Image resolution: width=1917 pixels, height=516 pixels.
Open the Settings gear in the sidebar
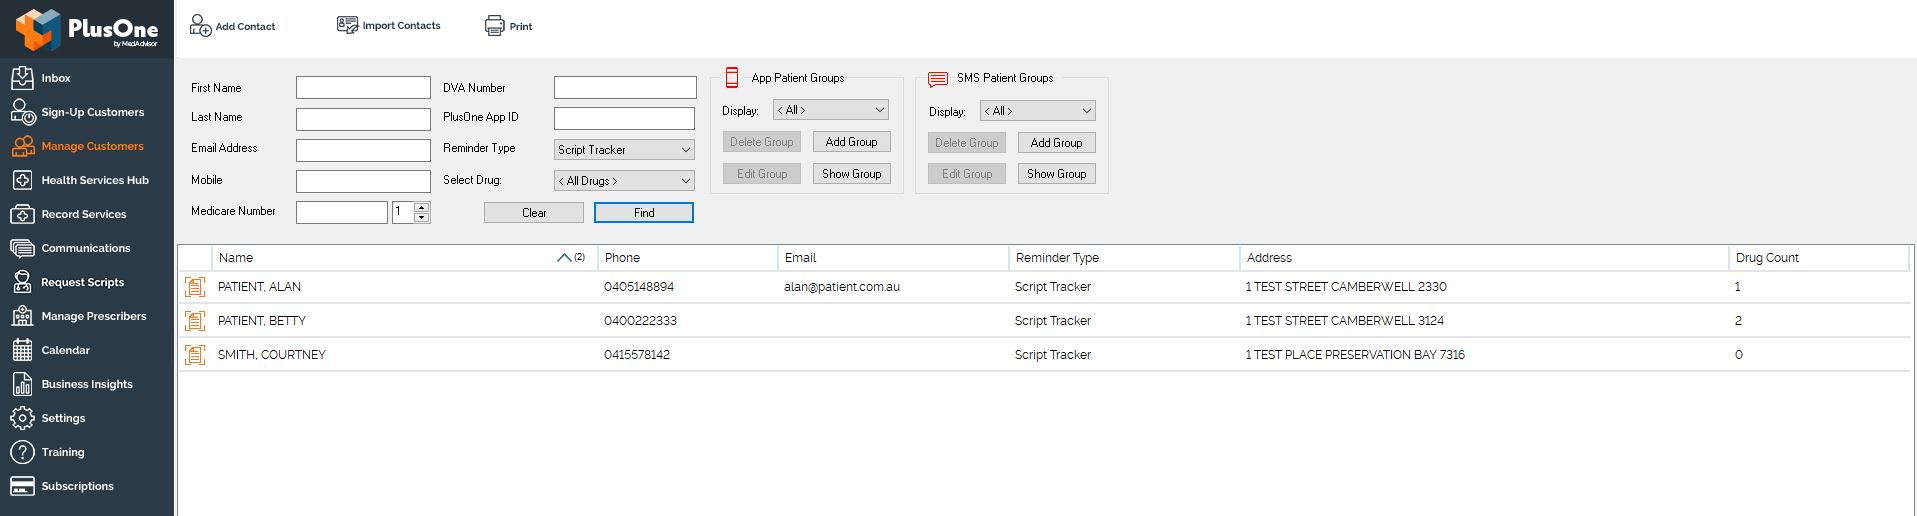coord(22,418)
